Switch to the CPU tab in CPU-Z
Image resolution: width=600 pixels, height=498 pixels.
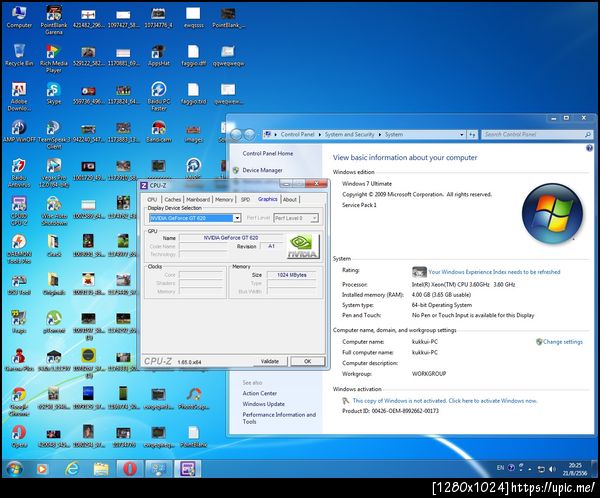tap(152, 199)
